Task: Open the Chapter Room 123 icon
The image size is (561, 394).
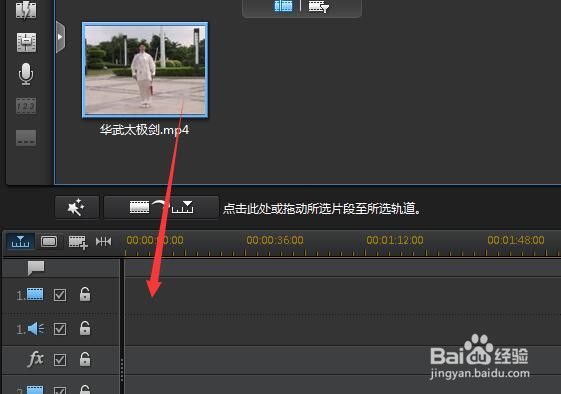Action: click(26, 106)
